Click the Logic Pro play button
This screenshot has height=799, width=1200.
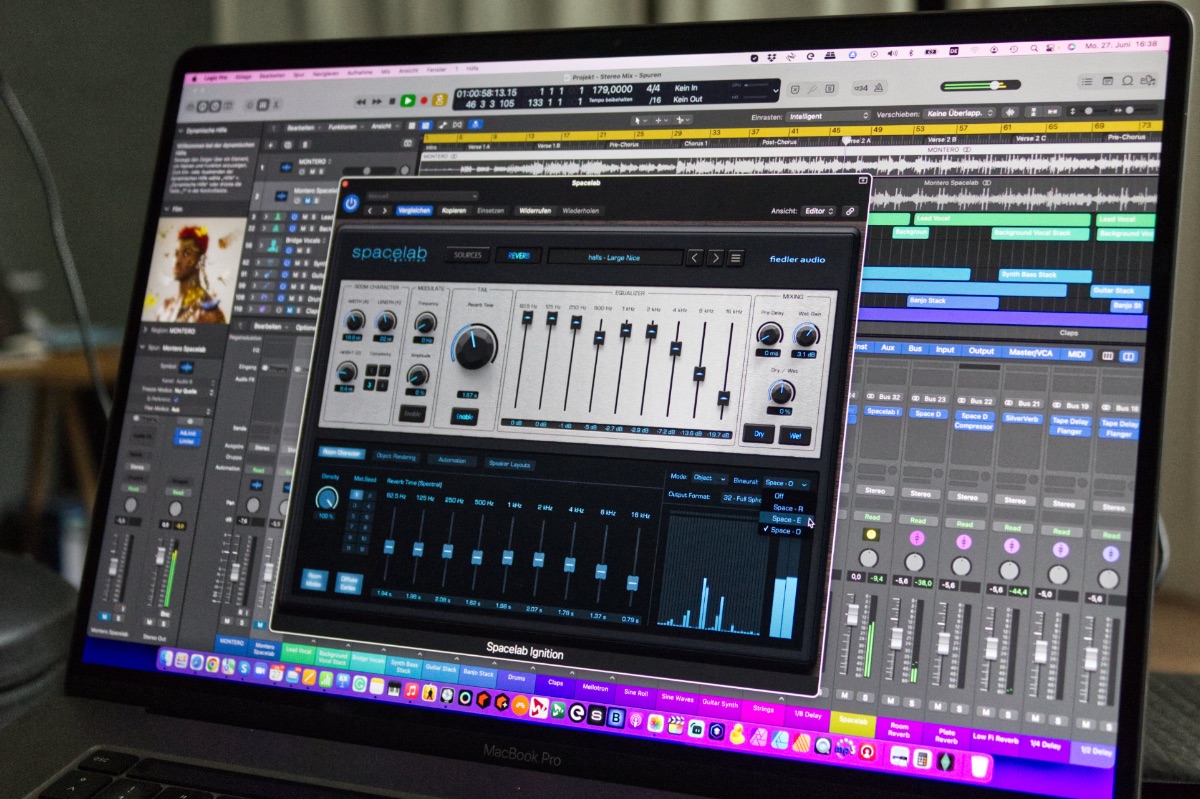point(408,101)
